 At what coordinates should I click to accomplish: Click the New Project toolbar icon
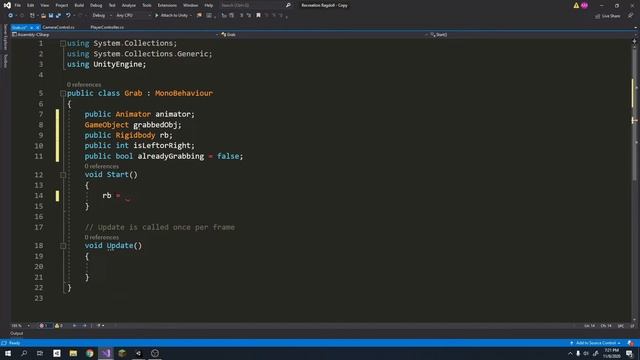32,16
